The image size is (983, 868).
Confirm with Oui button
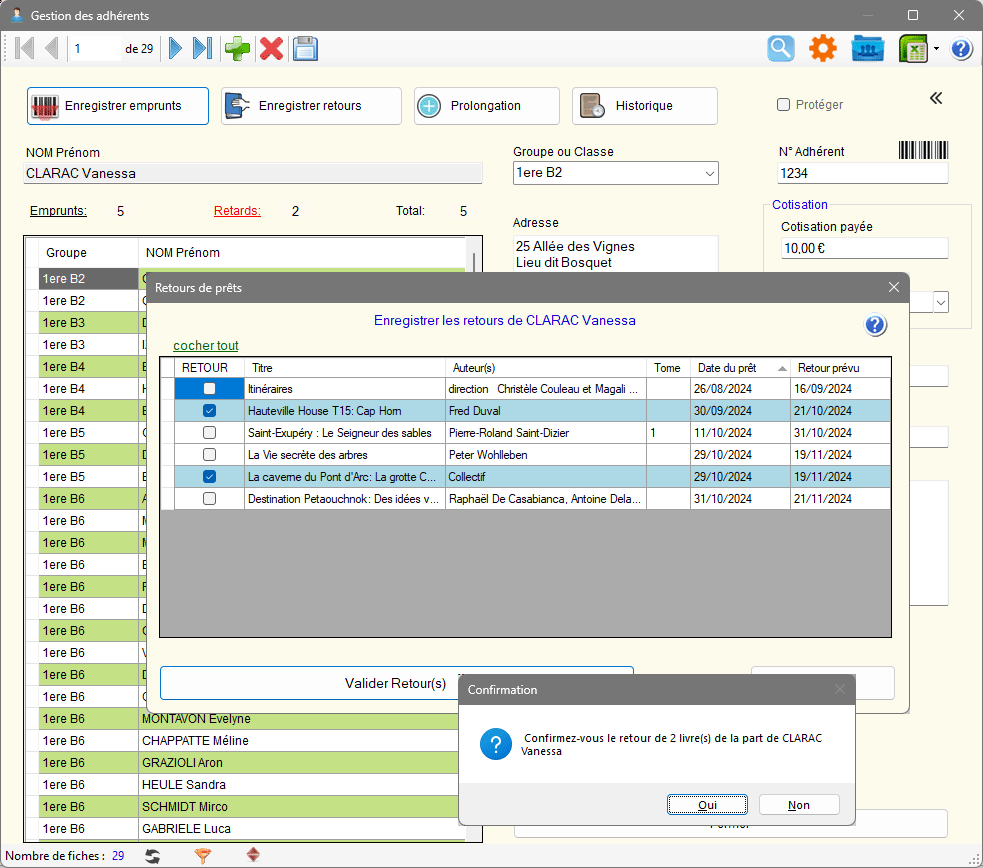(707, 805)
